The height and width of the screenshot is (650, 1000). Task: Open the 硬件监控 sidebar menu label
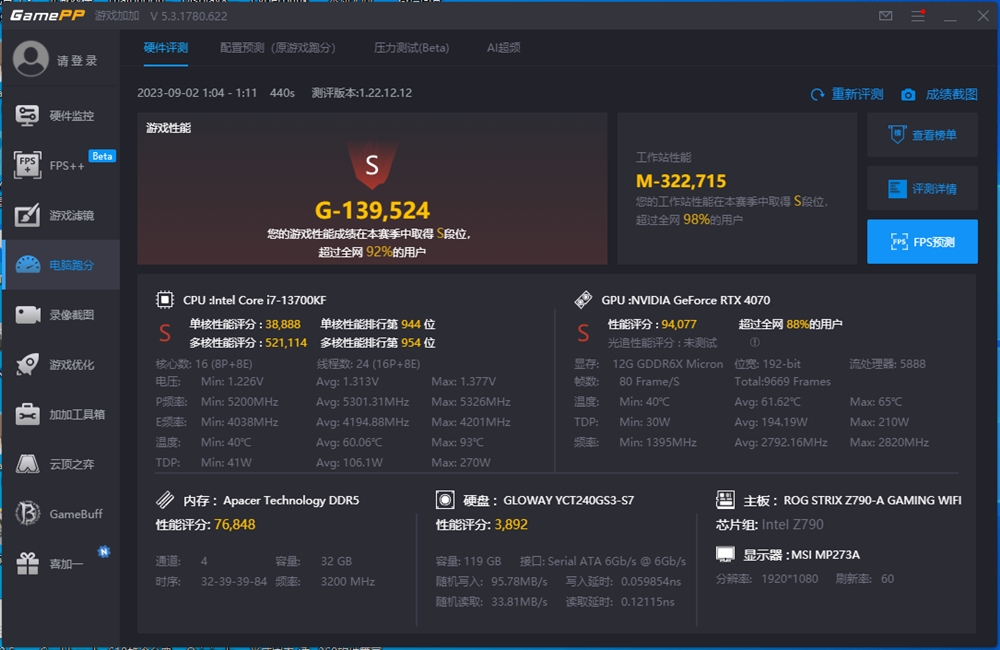71,115
